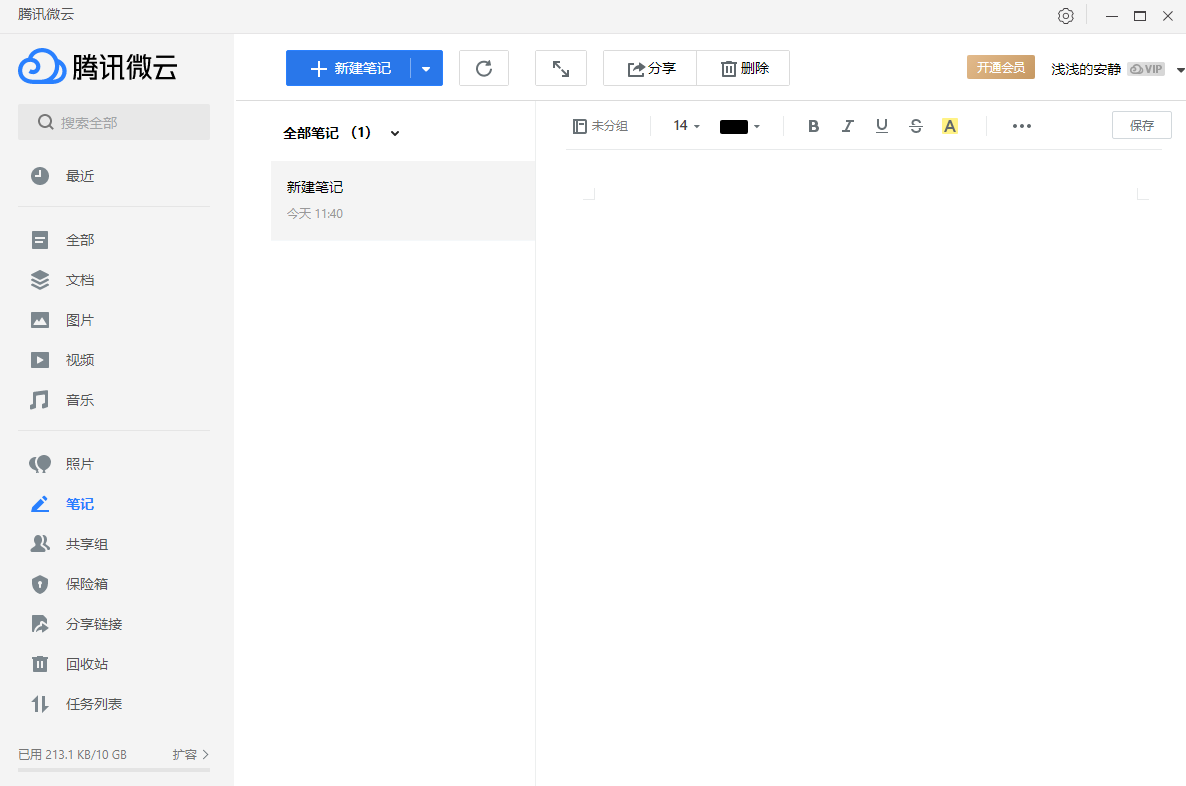Toggle bold formatting
Viewport: 1186px width, 786px height.
tap(813, 126)
